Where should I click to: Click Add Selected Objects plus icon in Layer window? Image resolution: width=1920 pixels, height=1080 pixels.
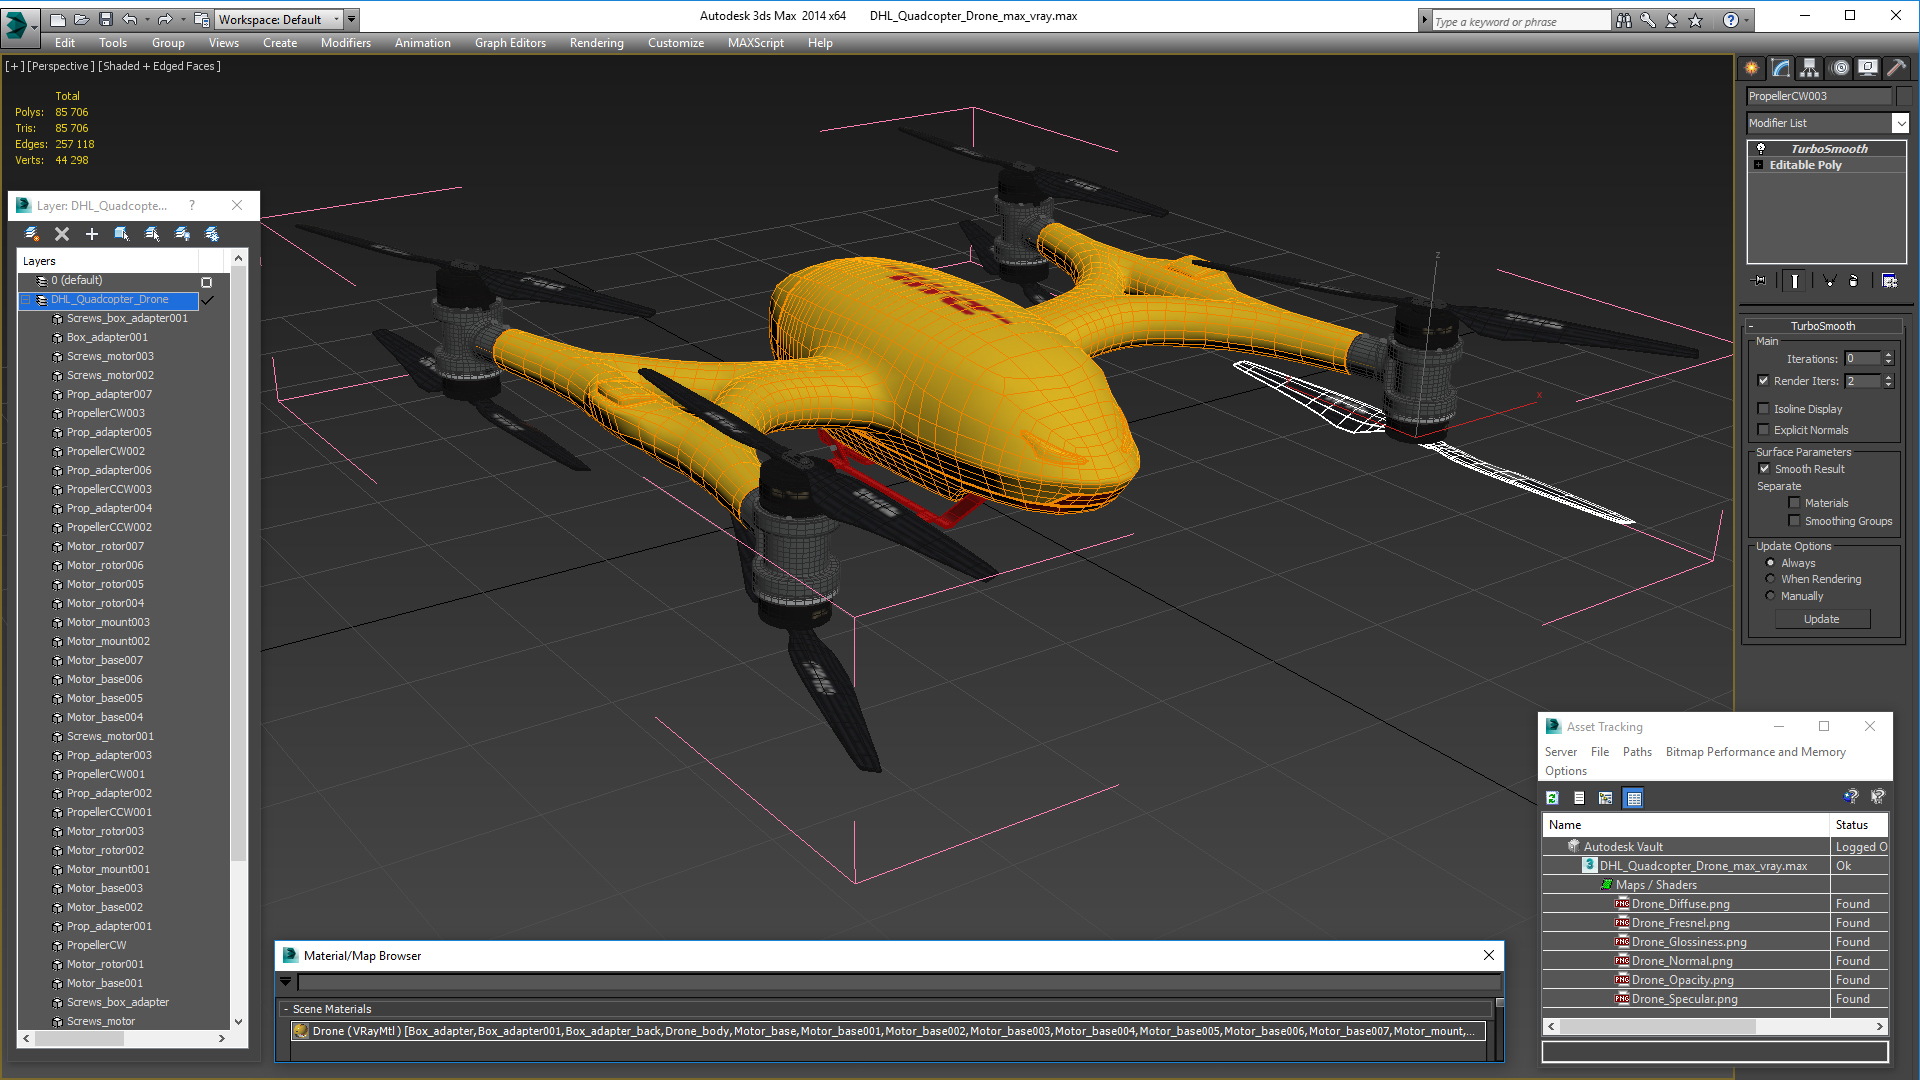(x=92, y=234)
